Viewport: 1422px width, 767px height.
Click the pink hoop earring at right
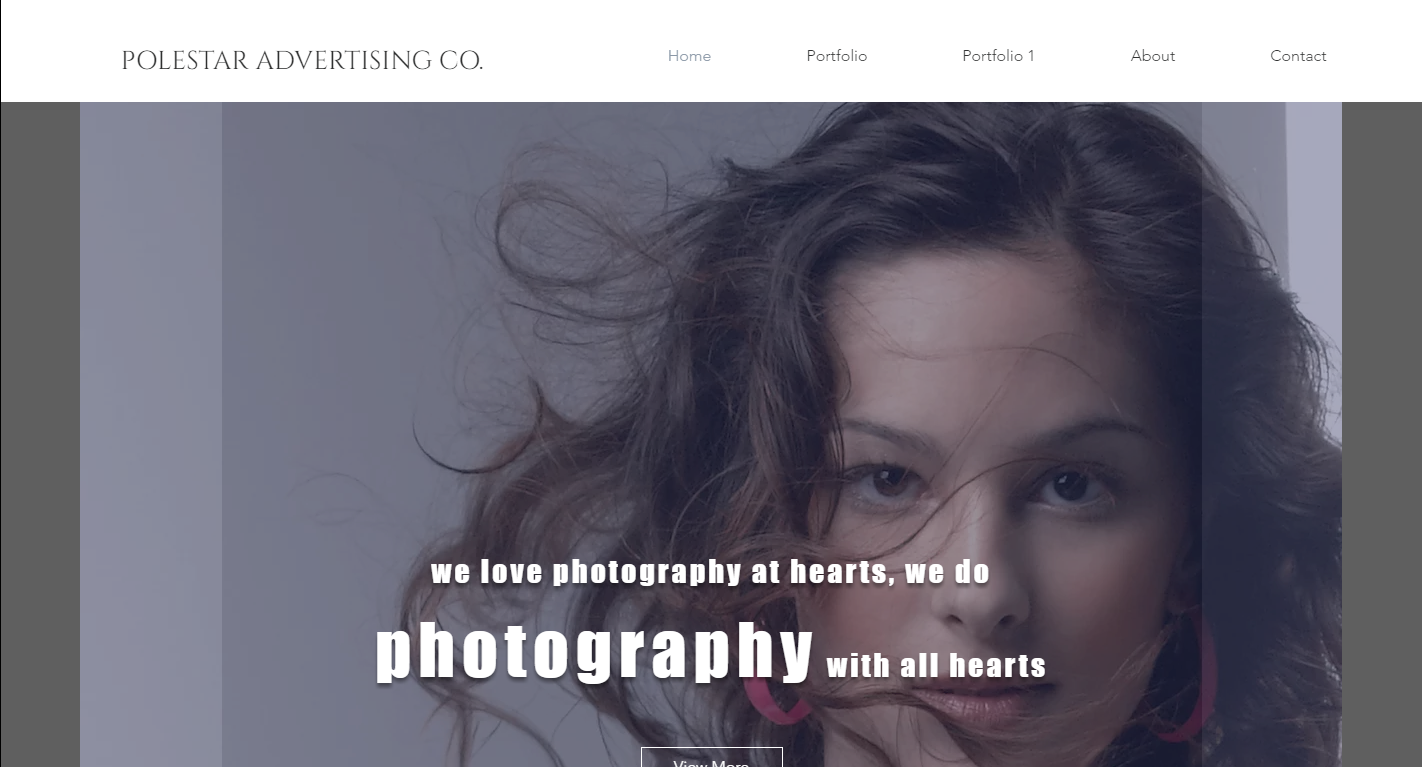(1188, 680)
